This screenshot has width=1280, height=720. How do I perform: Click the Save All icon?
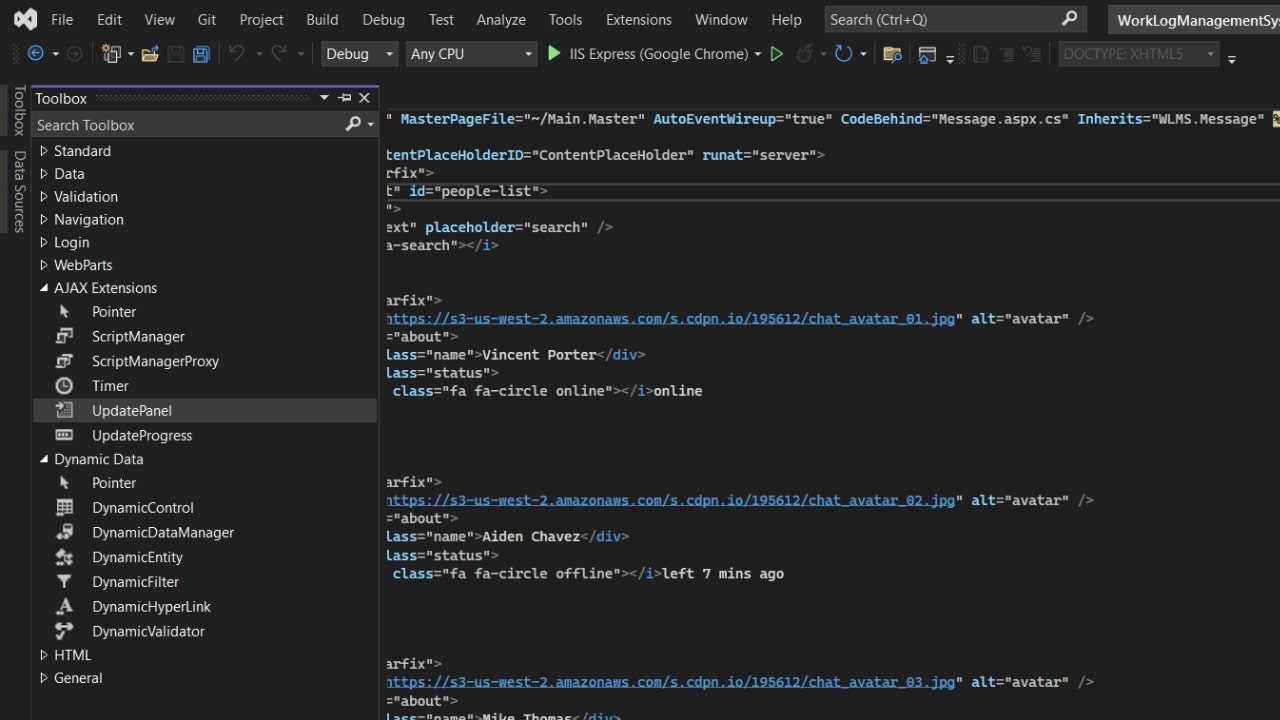(x=201, y=53)
